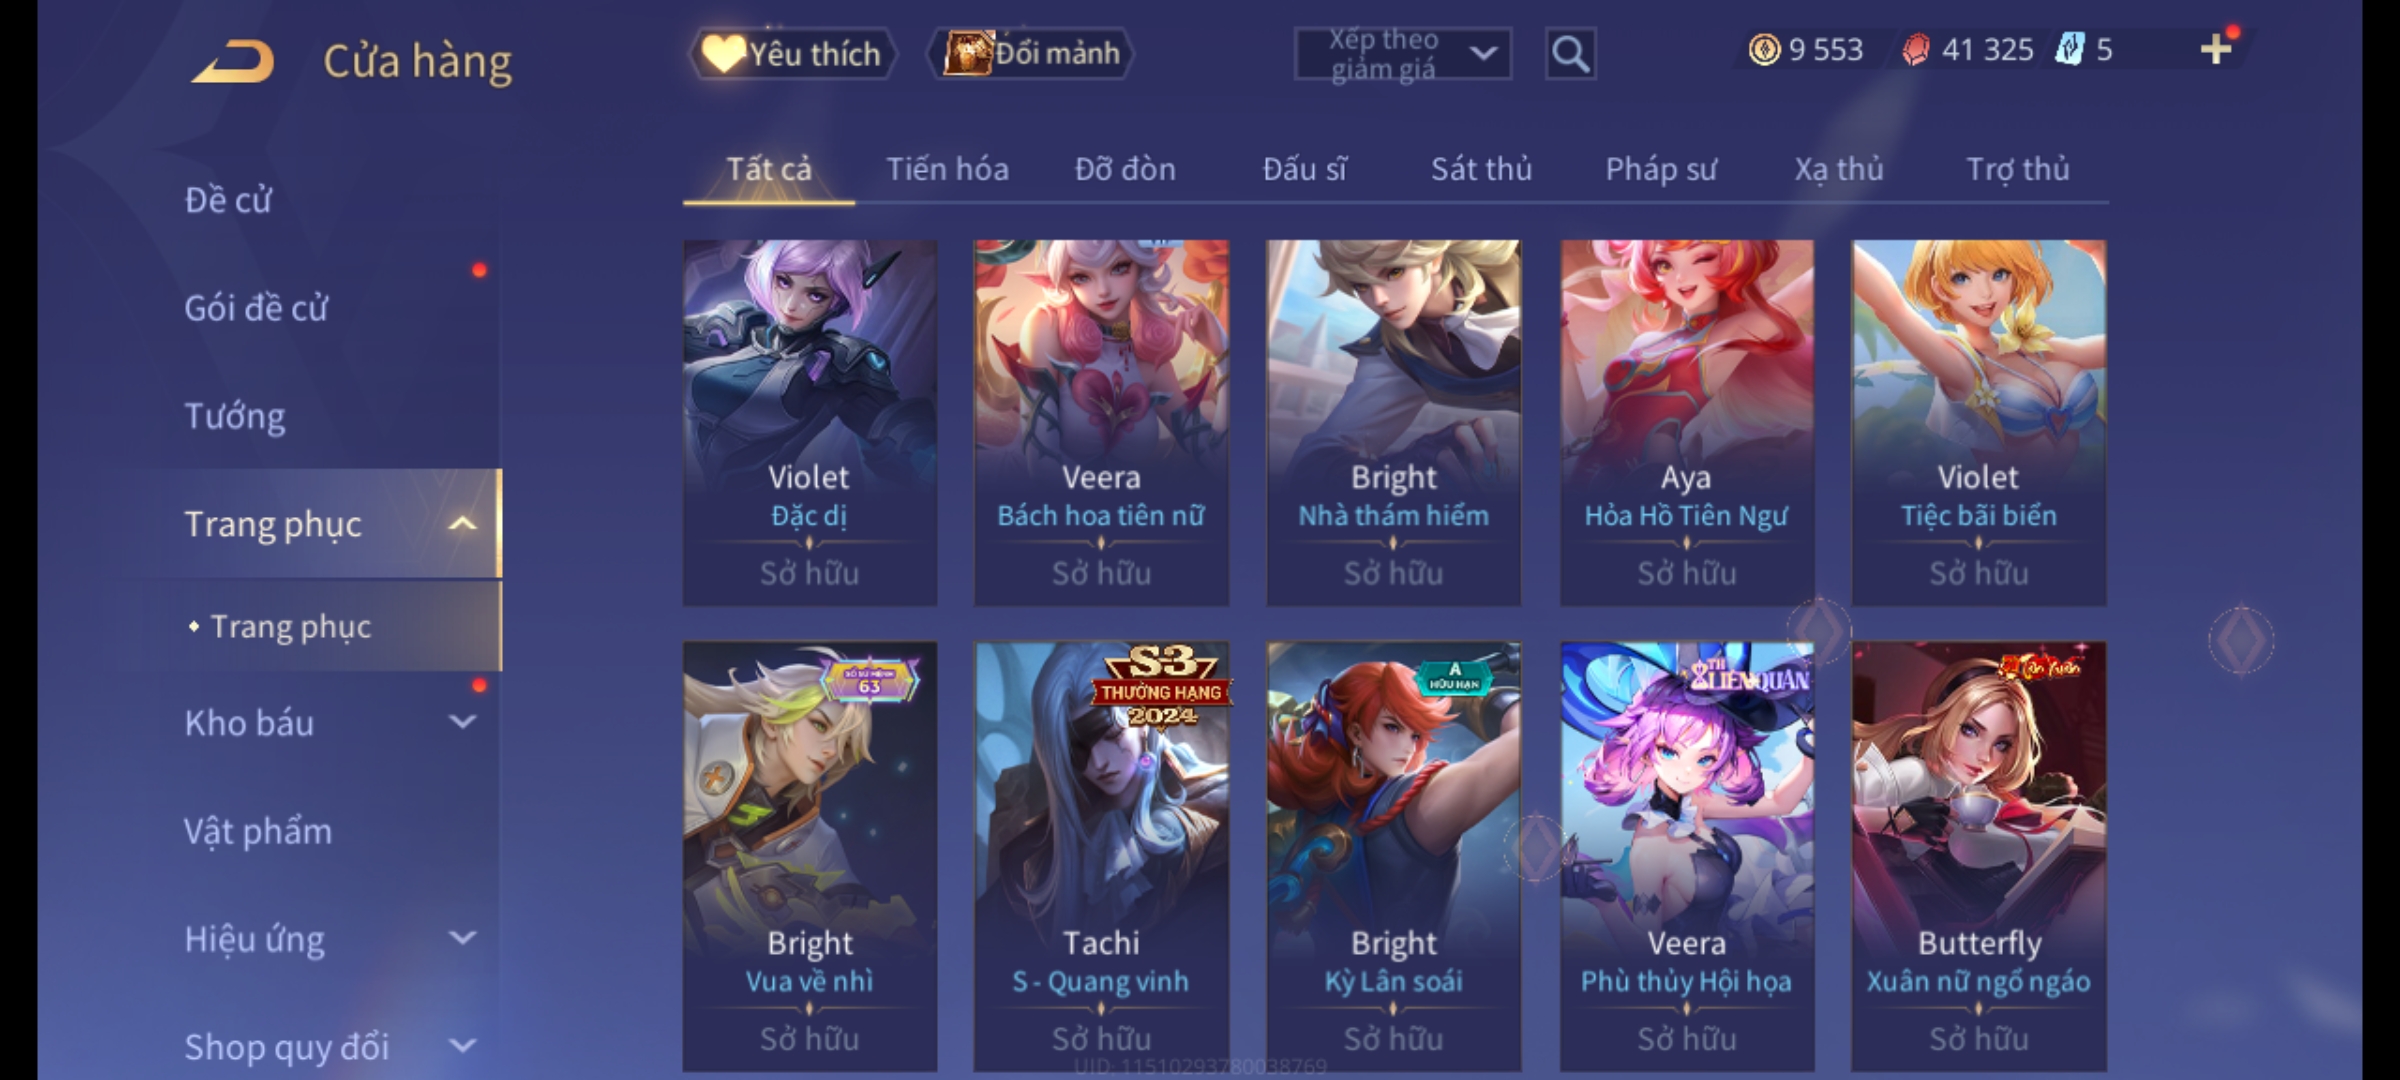Open Gói đề cử in sidebar
Image resolution: width=2400 pixels, height=1080 pixels.
coord(256,307)
